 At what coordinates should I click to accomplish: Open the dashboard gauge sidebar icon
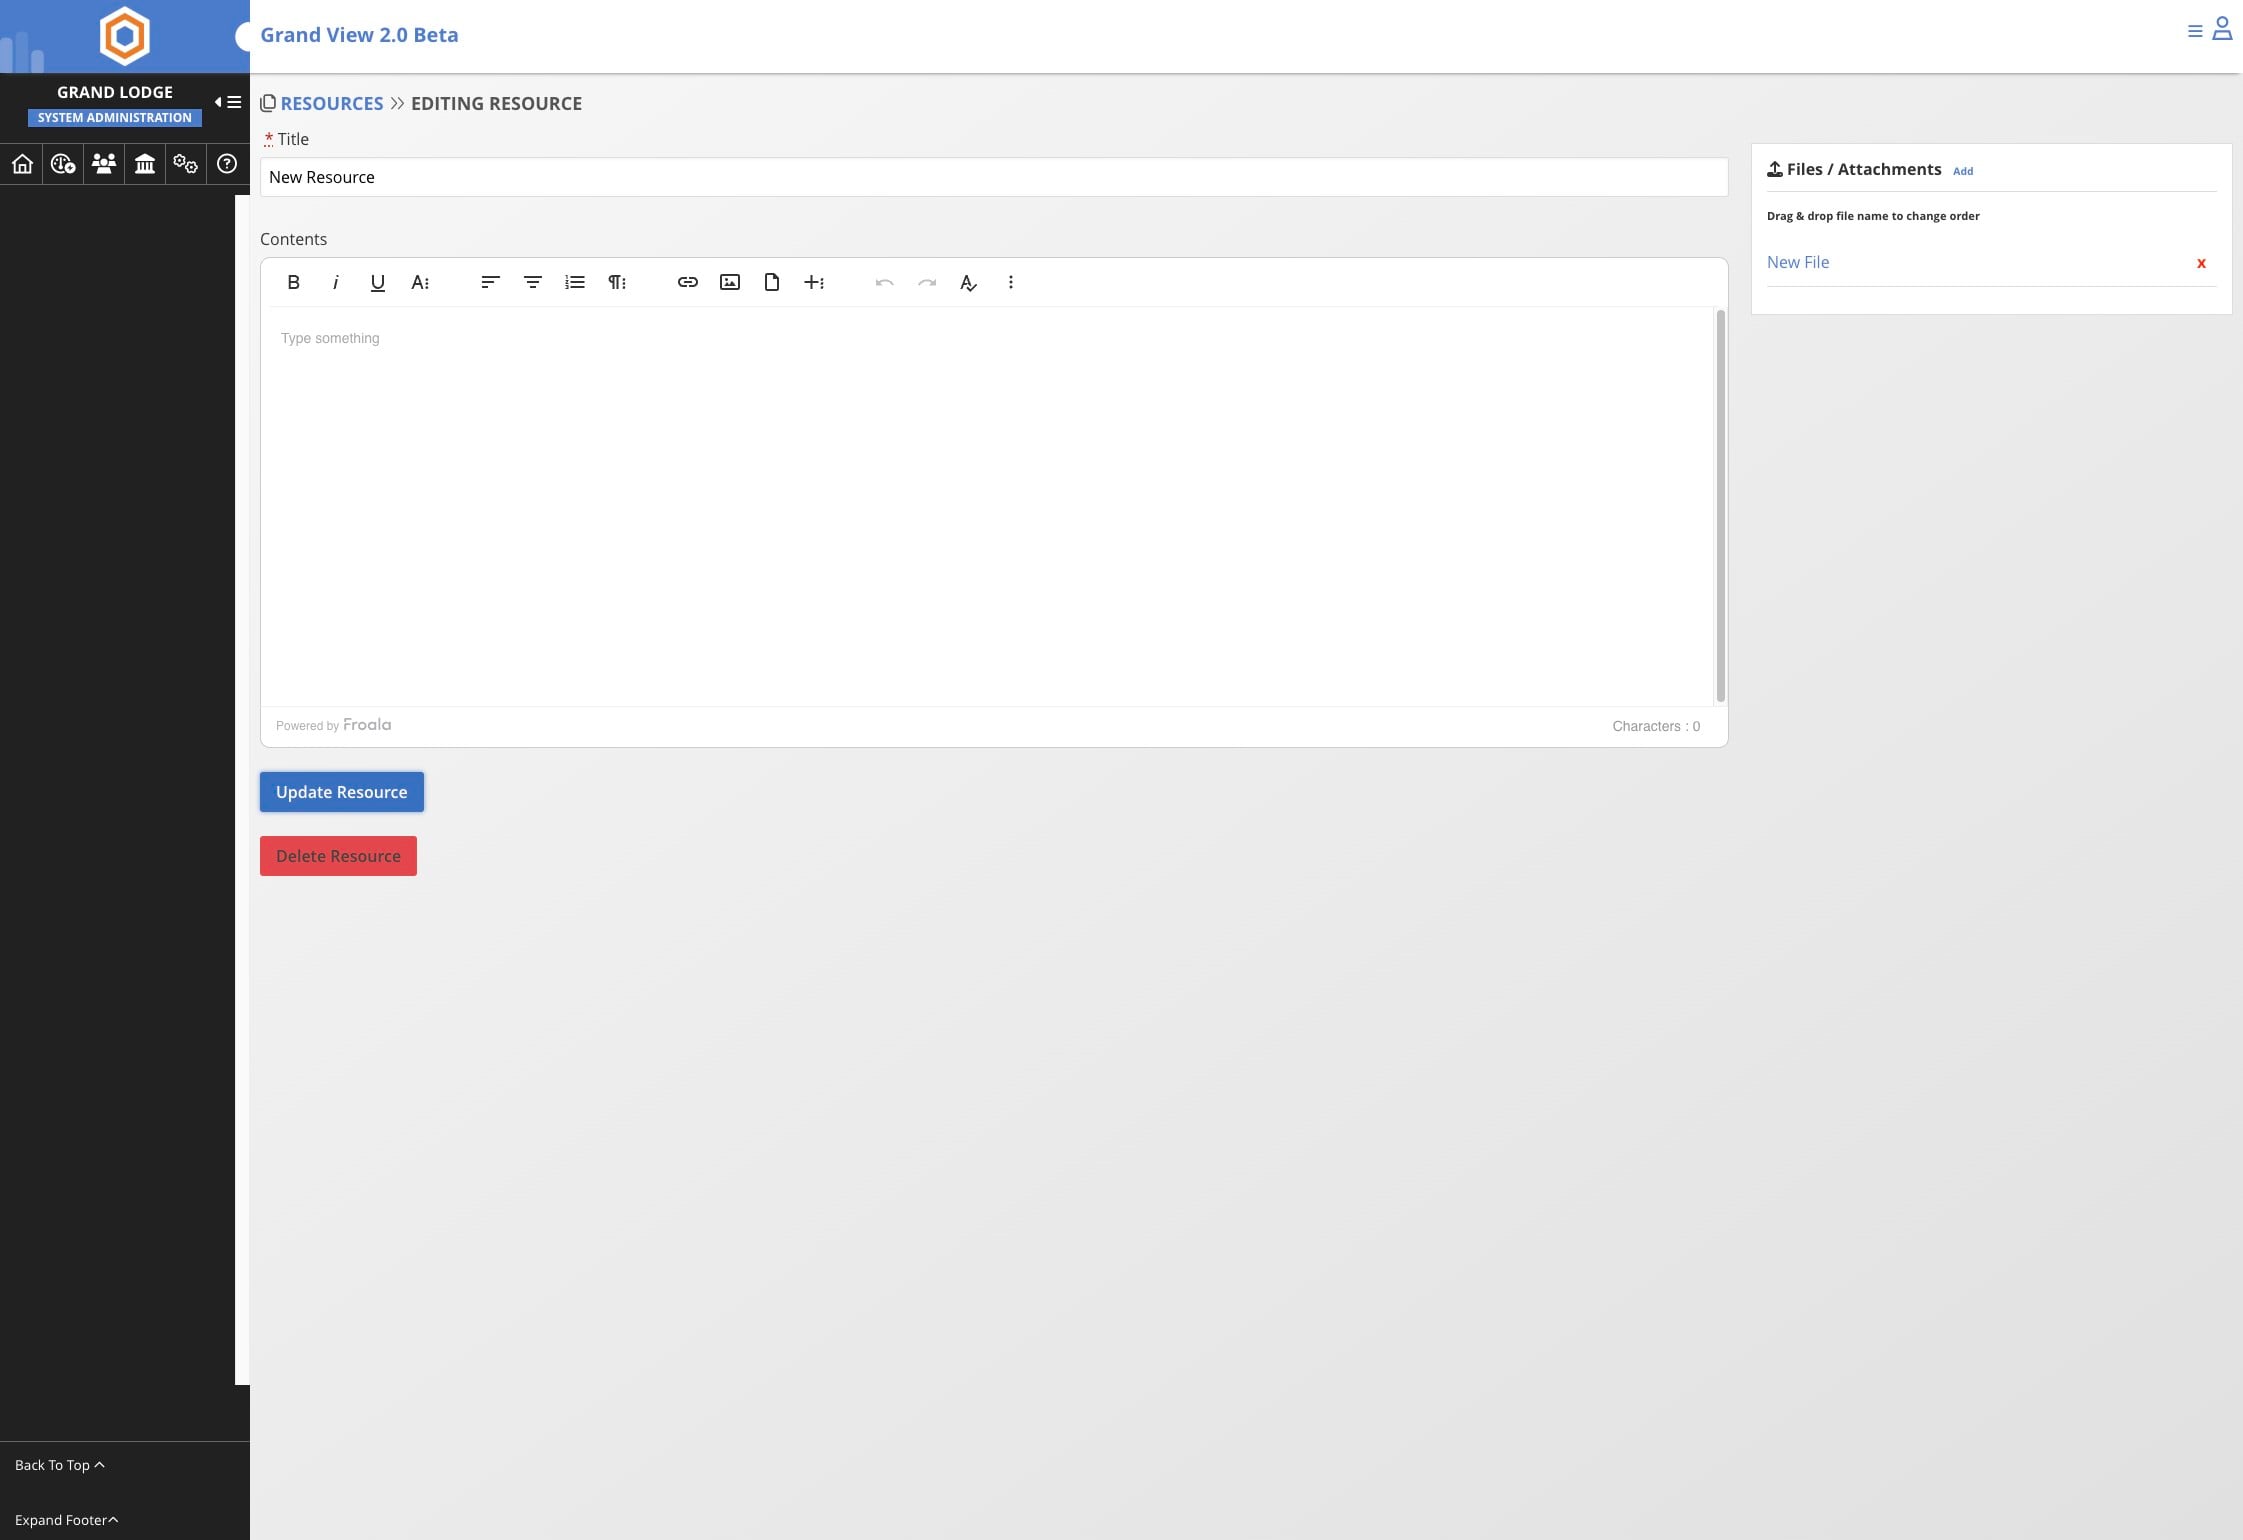coord(63,163)
